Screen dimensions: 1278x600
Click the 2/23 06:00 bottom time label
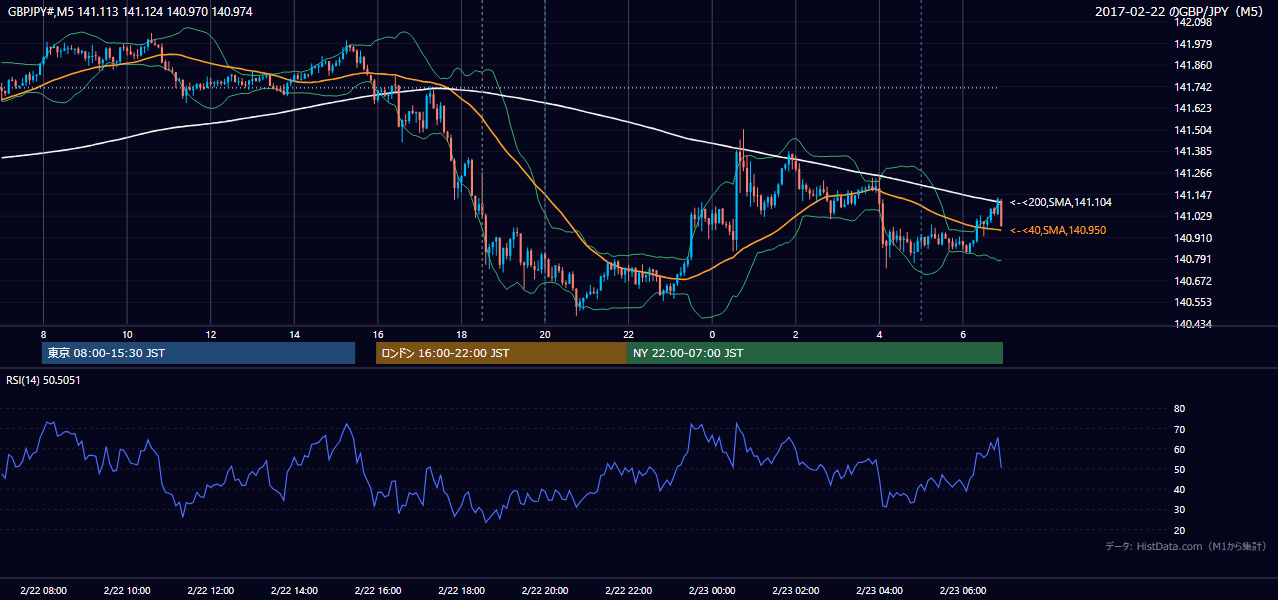pos(963,590)
